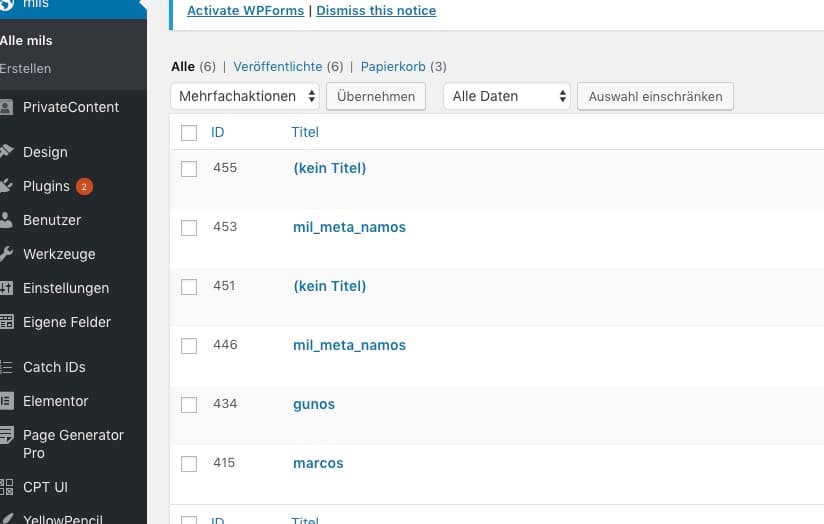Tick the checkbox for post 455
824x524 pixels.
pyautogui.click(x=189, y=169)
